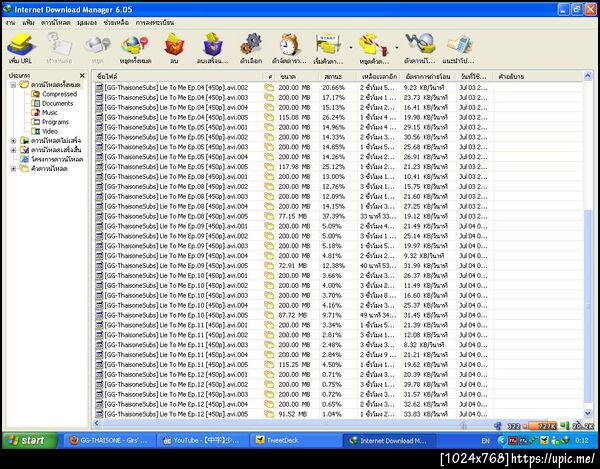
Task: Select row Lie To Me Ep.04 [450p].avi.005
Action: (x=338, y=117)
